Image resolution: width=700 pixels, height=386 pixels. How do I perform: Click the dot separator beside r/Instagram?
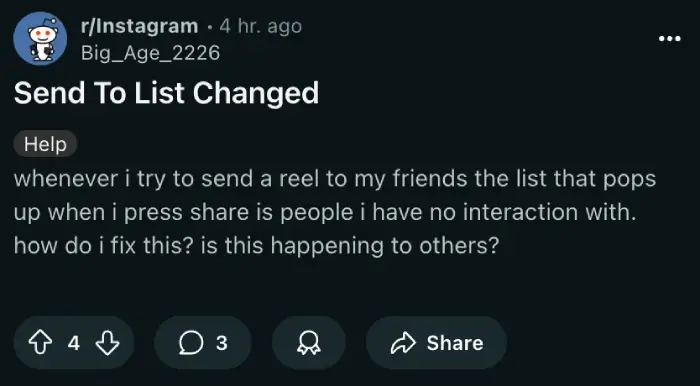click(209, 27)
